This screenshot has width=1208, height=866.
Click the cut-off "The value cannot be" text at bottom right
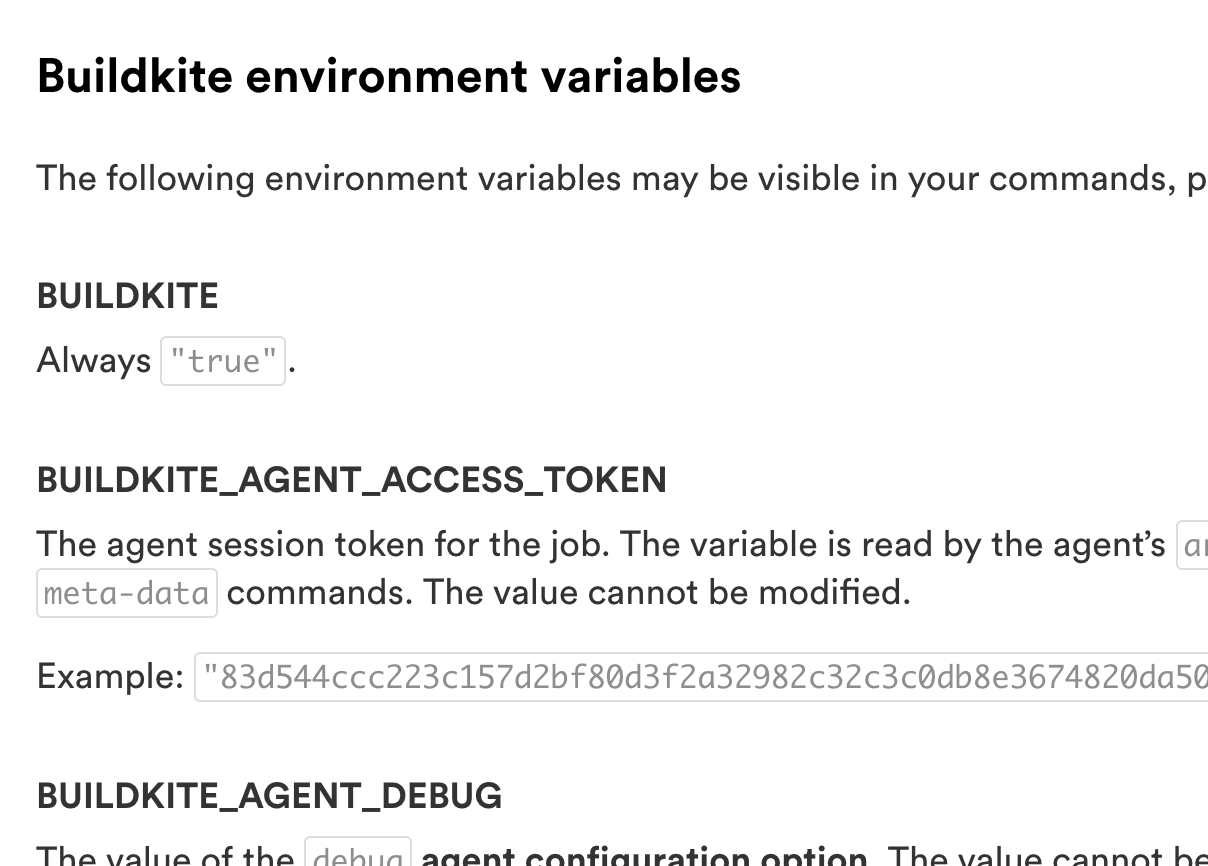(1046, 857)
